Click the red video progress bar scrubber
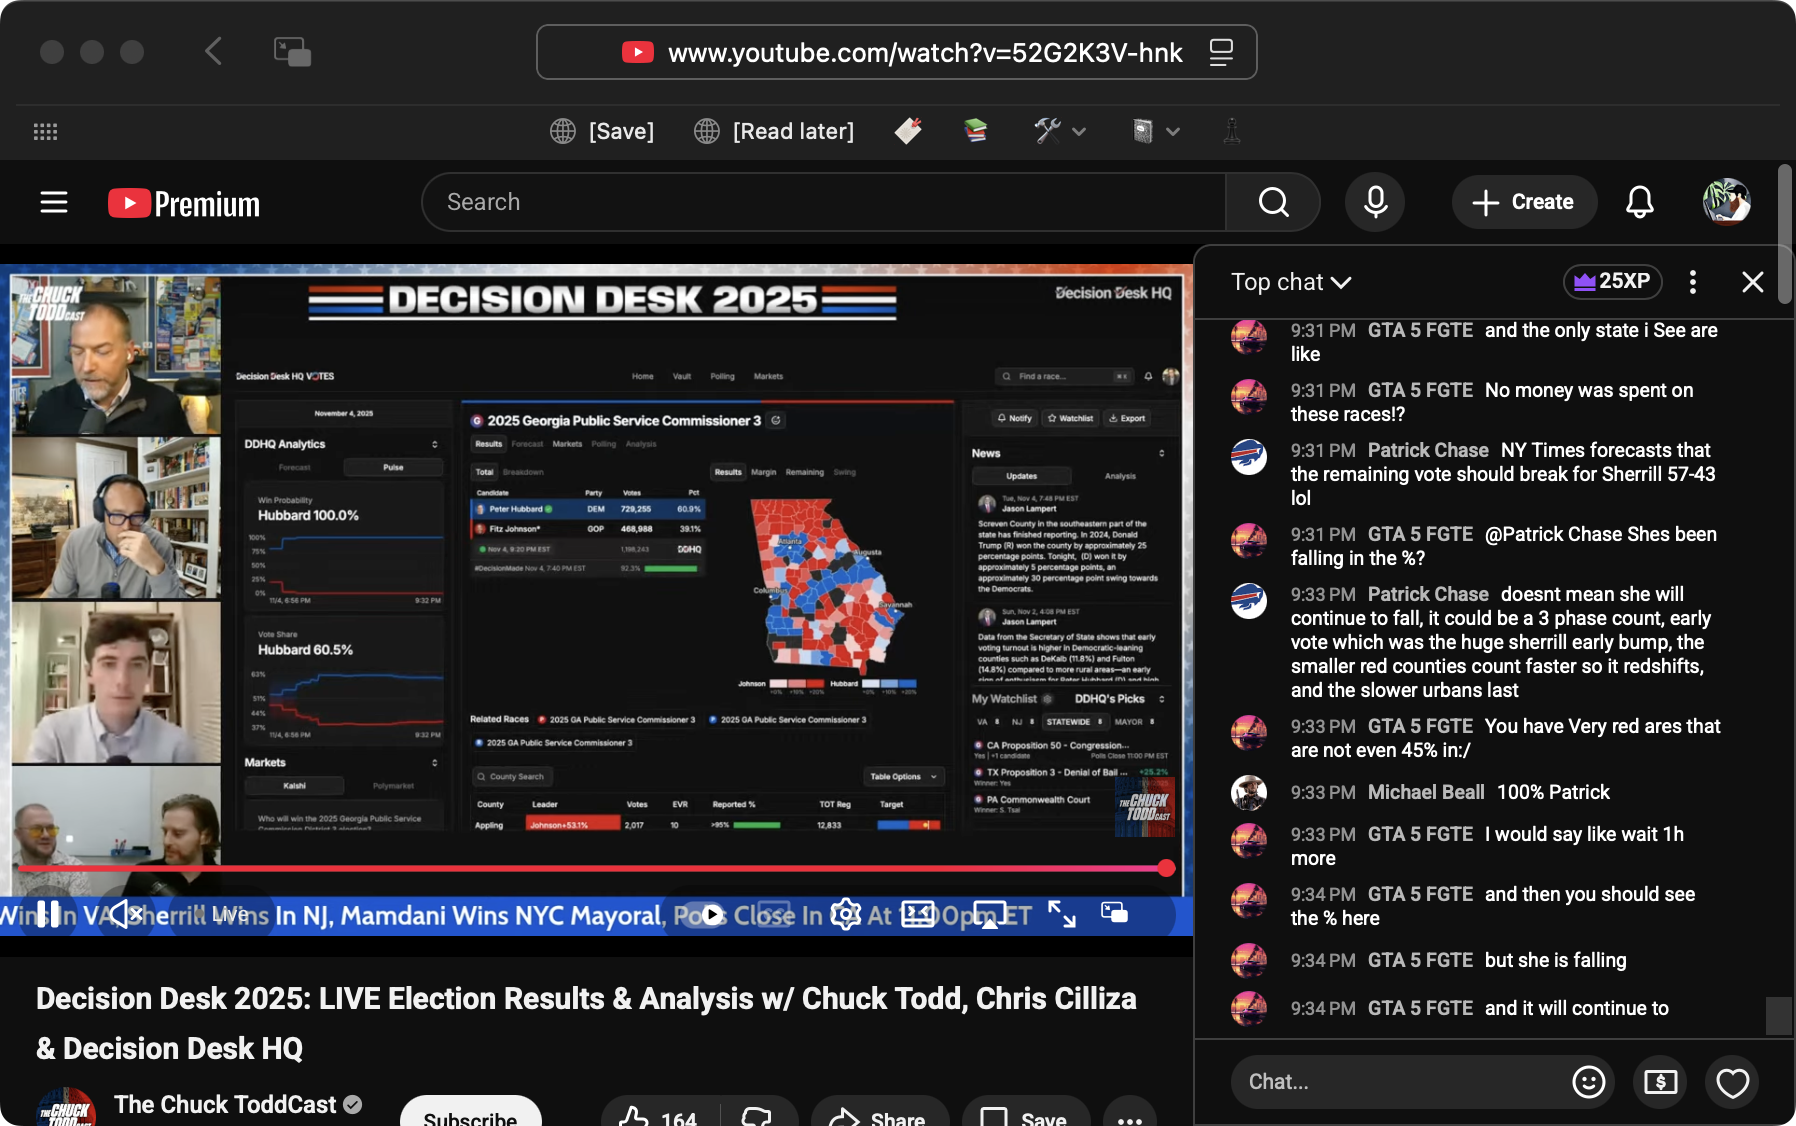The height and width of the screenshot is (1126, 1796). click(1166, 868)
